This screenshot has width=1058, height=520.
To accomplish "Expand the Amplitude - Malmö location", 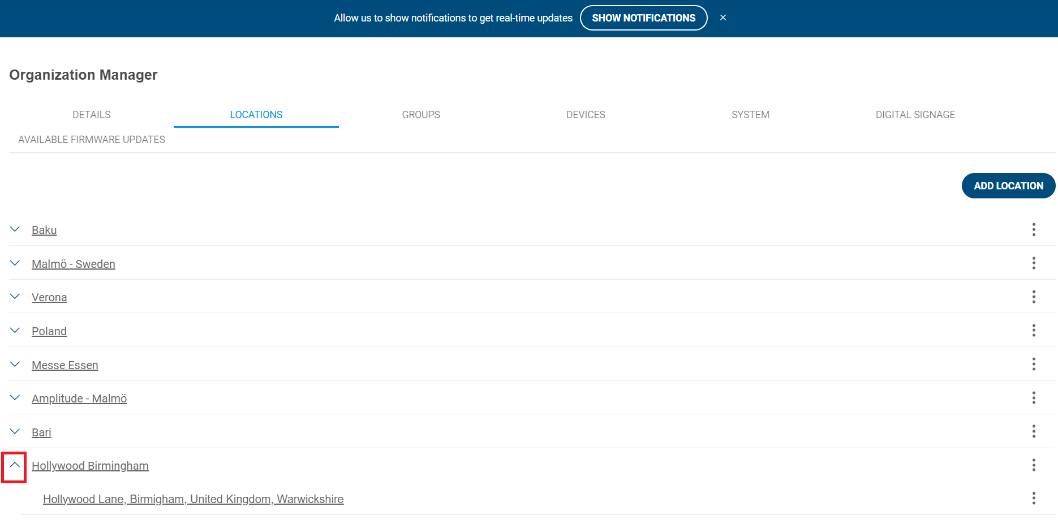I will tap(15, 398).
